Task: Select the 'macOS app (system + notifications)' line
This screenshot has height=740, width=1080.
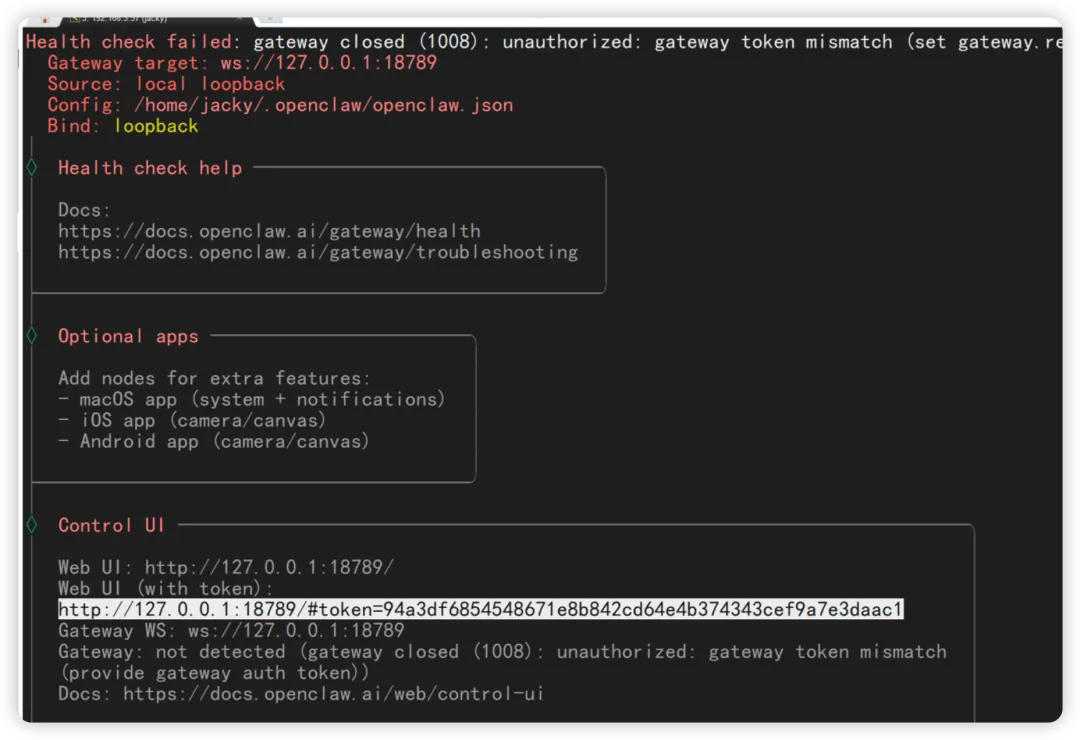Action: (x=252, y=399)
